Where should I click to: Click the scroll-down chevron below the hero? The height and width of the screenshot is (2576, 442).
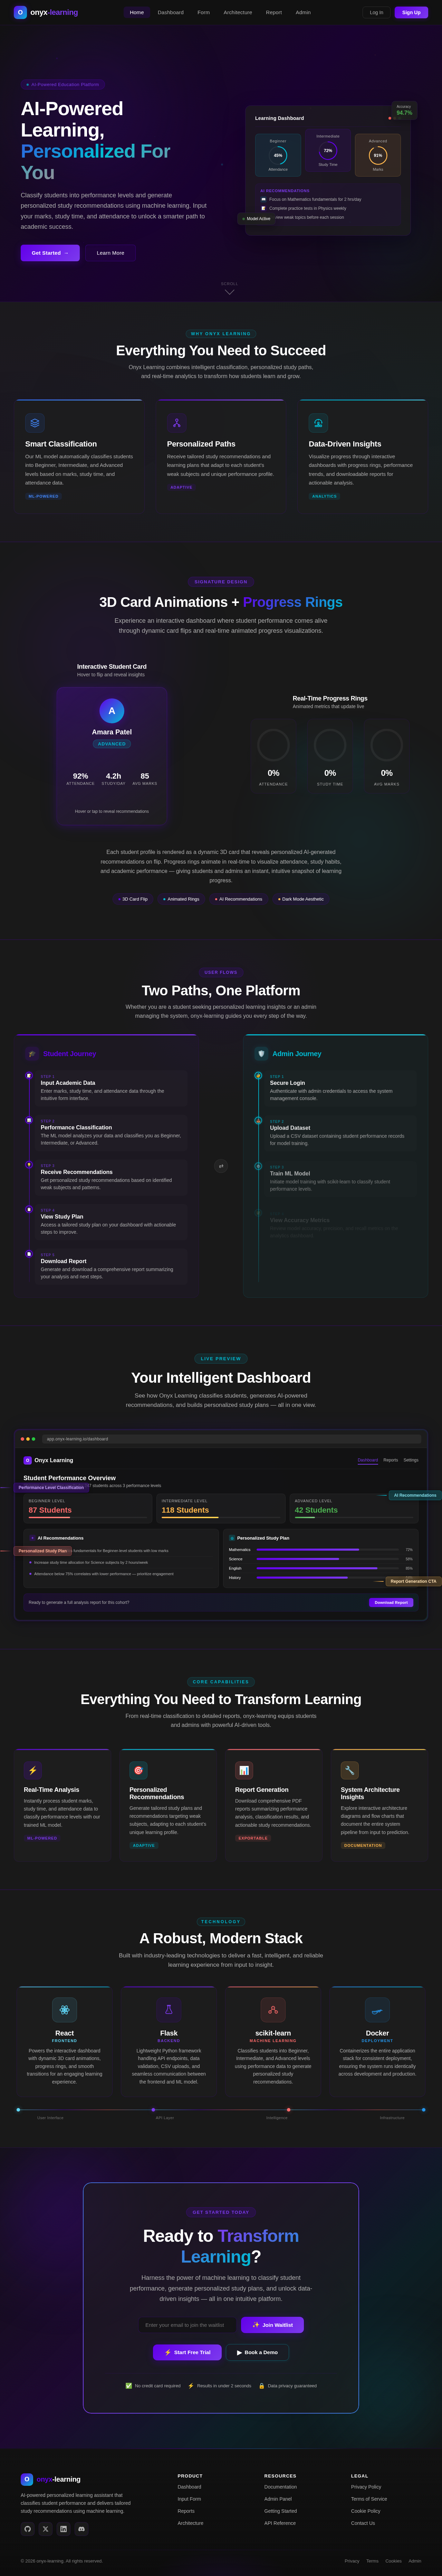point(230,292)
